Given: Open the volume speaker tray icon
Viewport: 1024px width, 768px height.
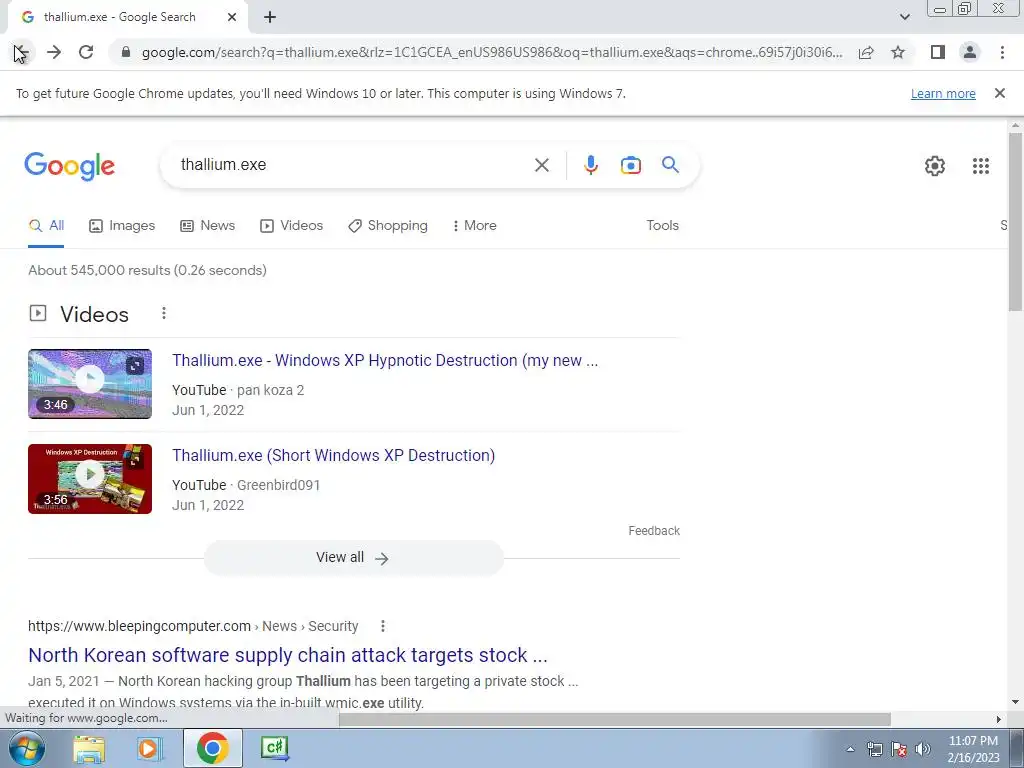Looking at the screenshot, I should click(x=923, y=749).
